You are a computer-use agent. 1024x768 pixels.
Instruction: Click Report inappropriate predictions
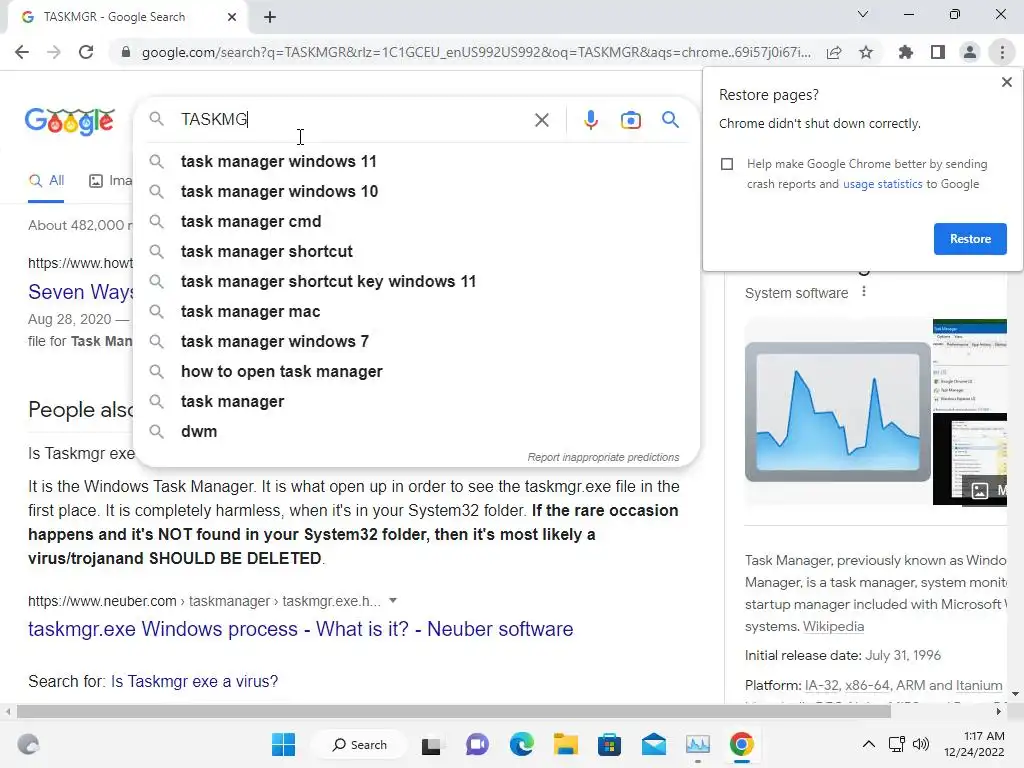(x=603, y=457)
